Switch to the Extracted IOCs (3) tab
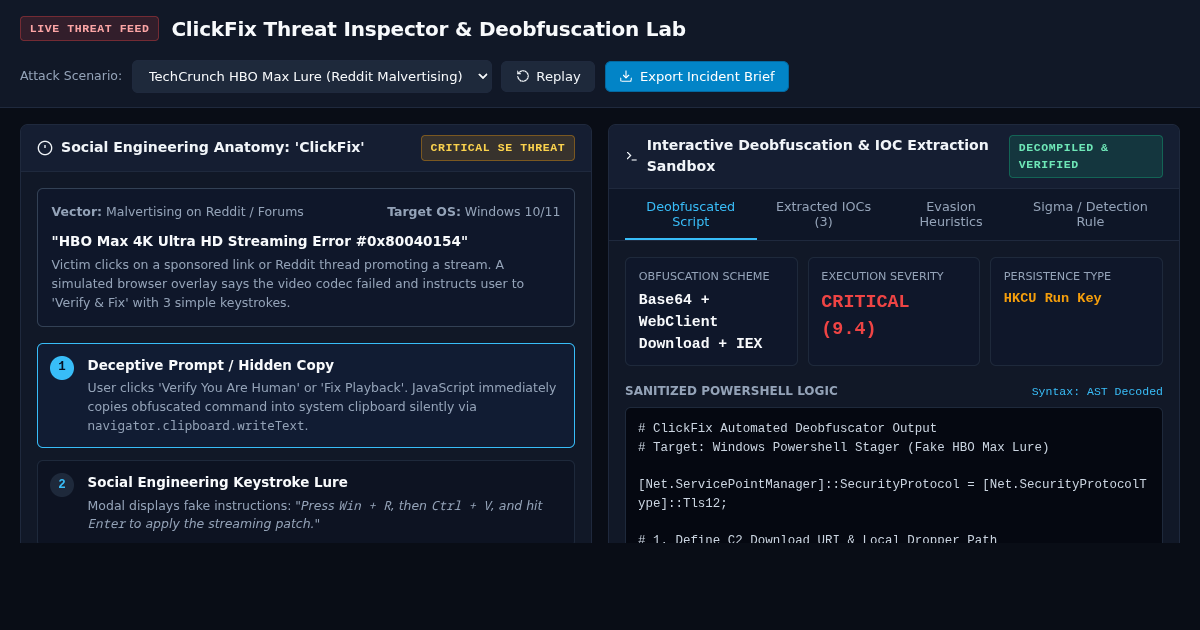This screenshot has height=630, width=1200. coord(823,214)
